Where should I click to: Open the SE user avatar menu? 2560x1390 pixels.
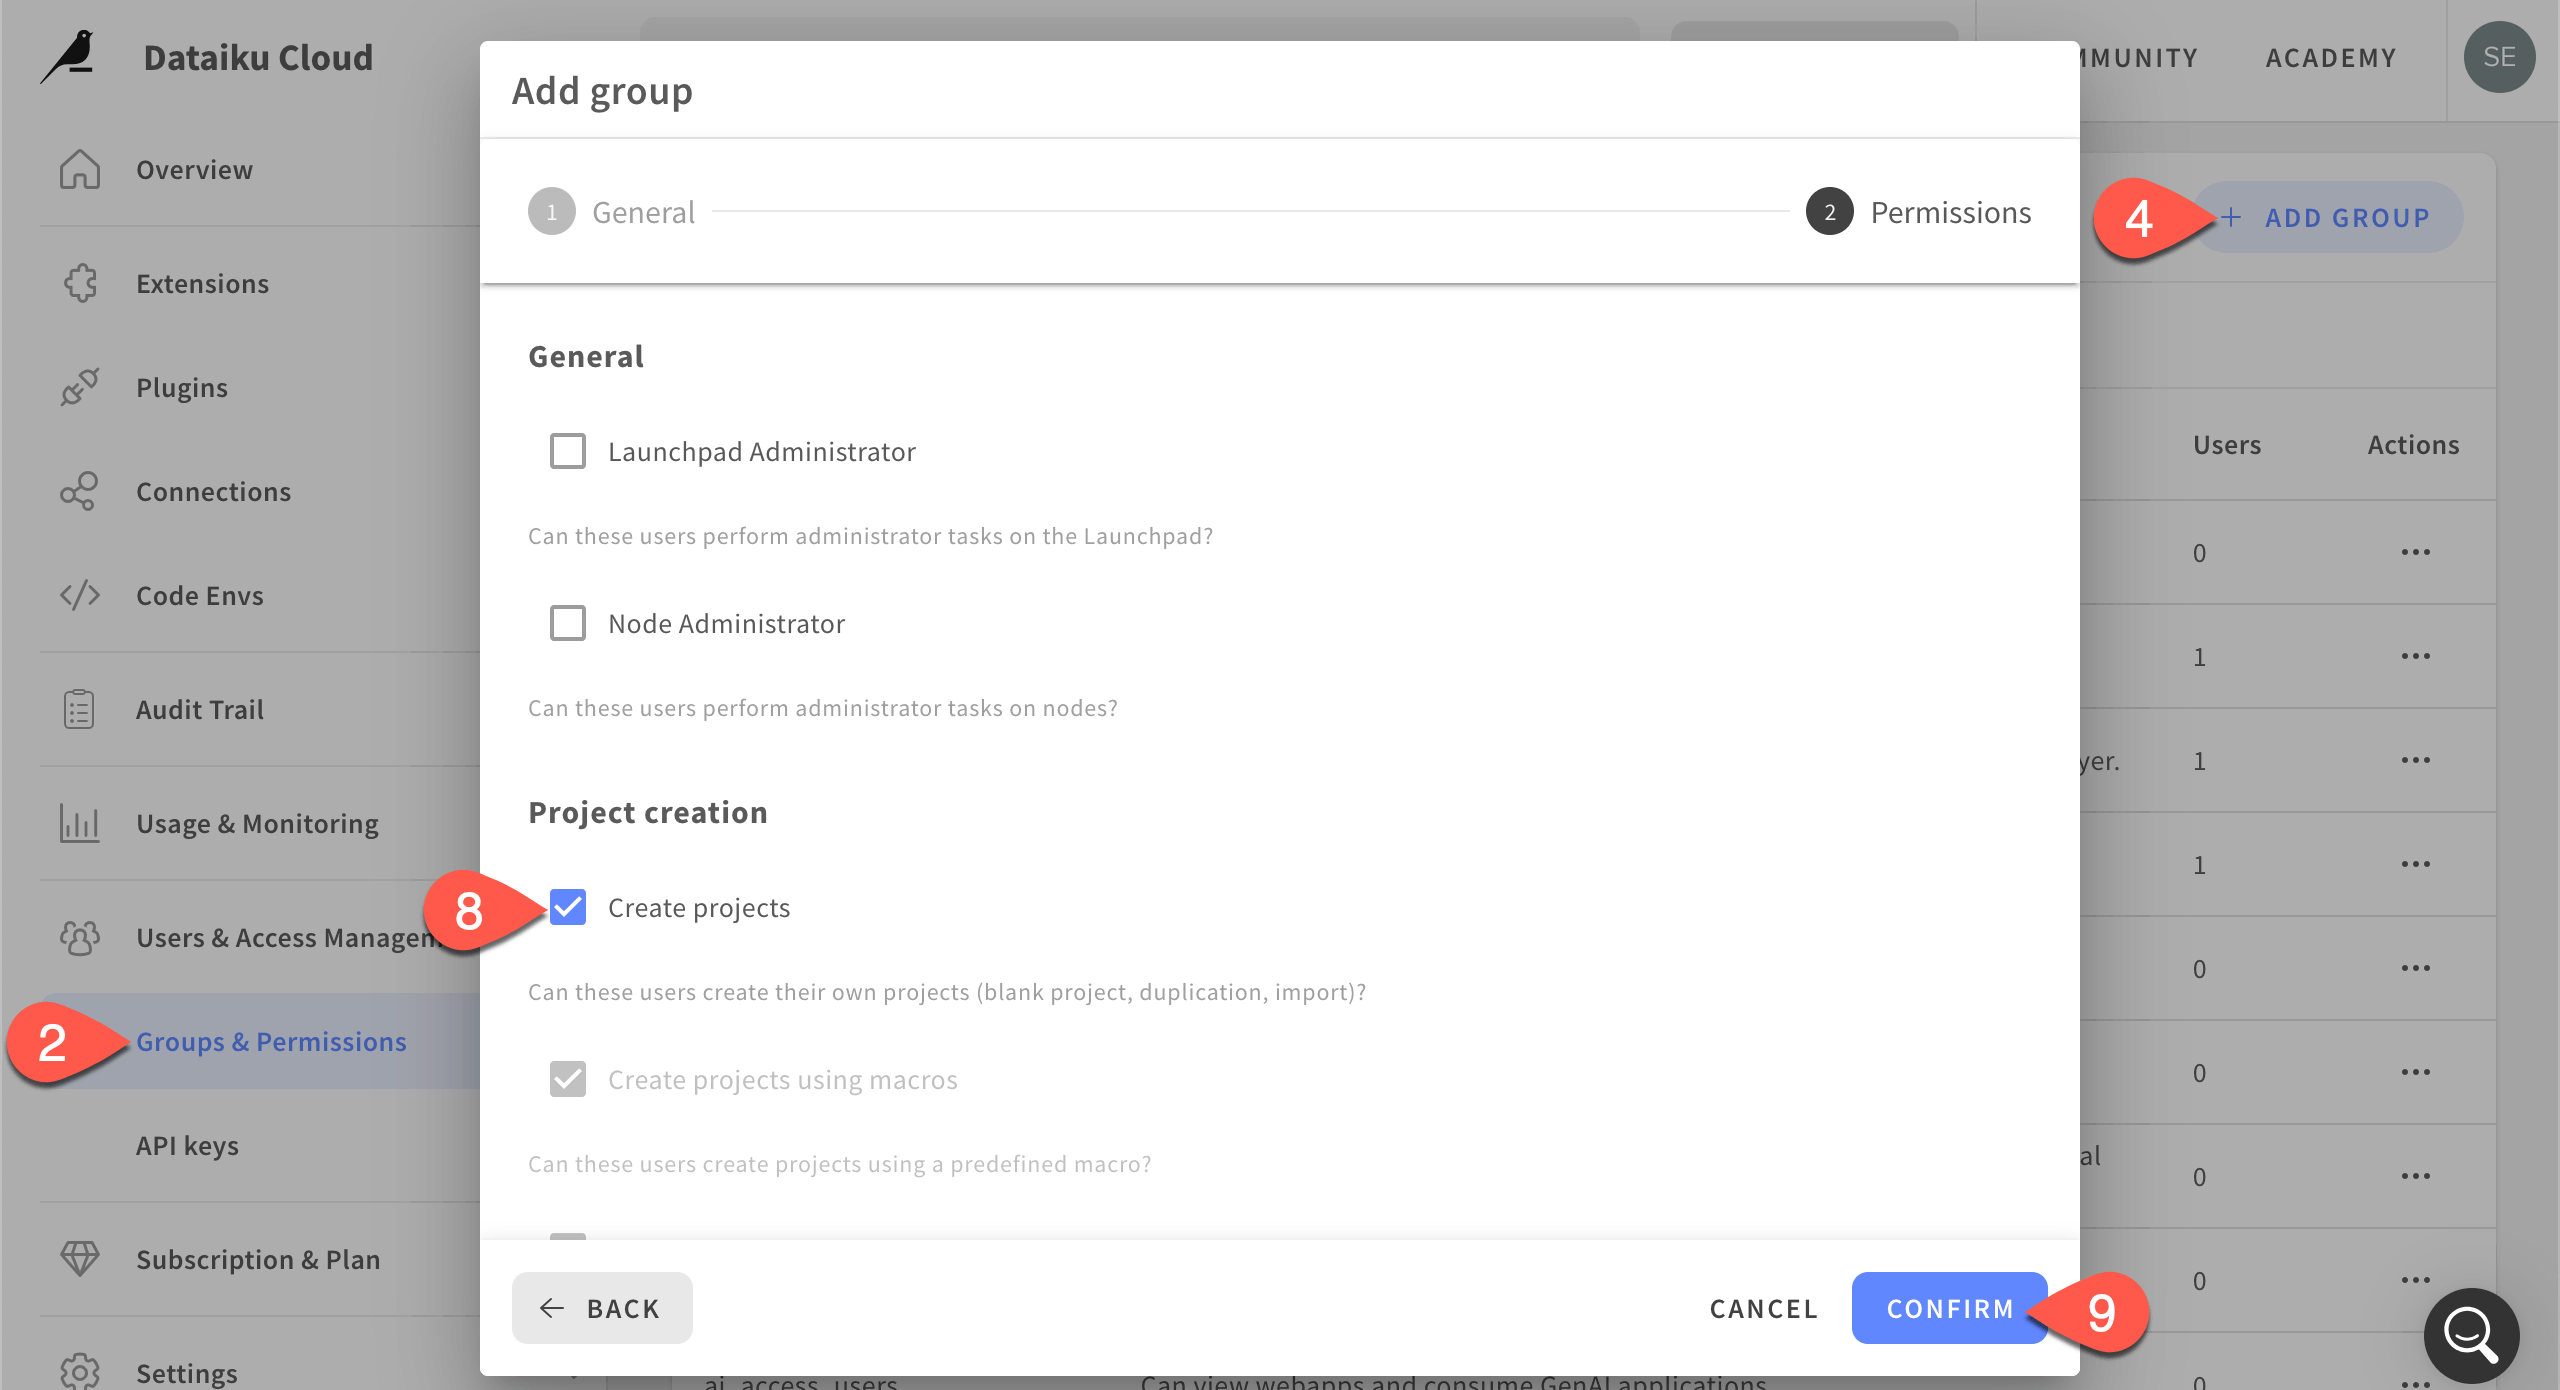[x=2499, y=57]
